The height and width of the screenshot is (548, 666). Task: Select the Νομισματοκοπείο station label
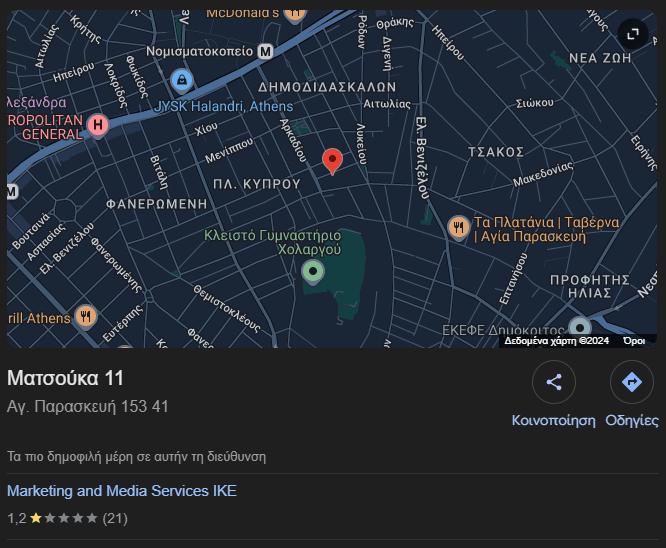[x=200, y=52]
